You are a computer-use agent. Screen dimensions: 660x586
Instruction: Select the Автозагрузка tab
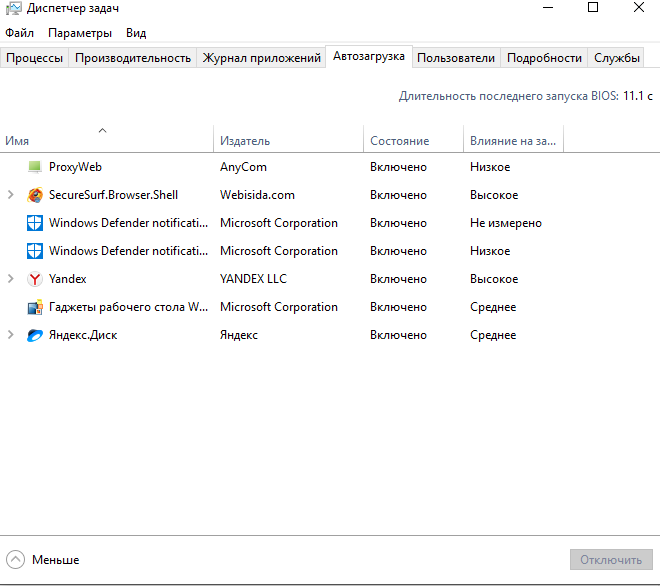(x=369, y=56)
